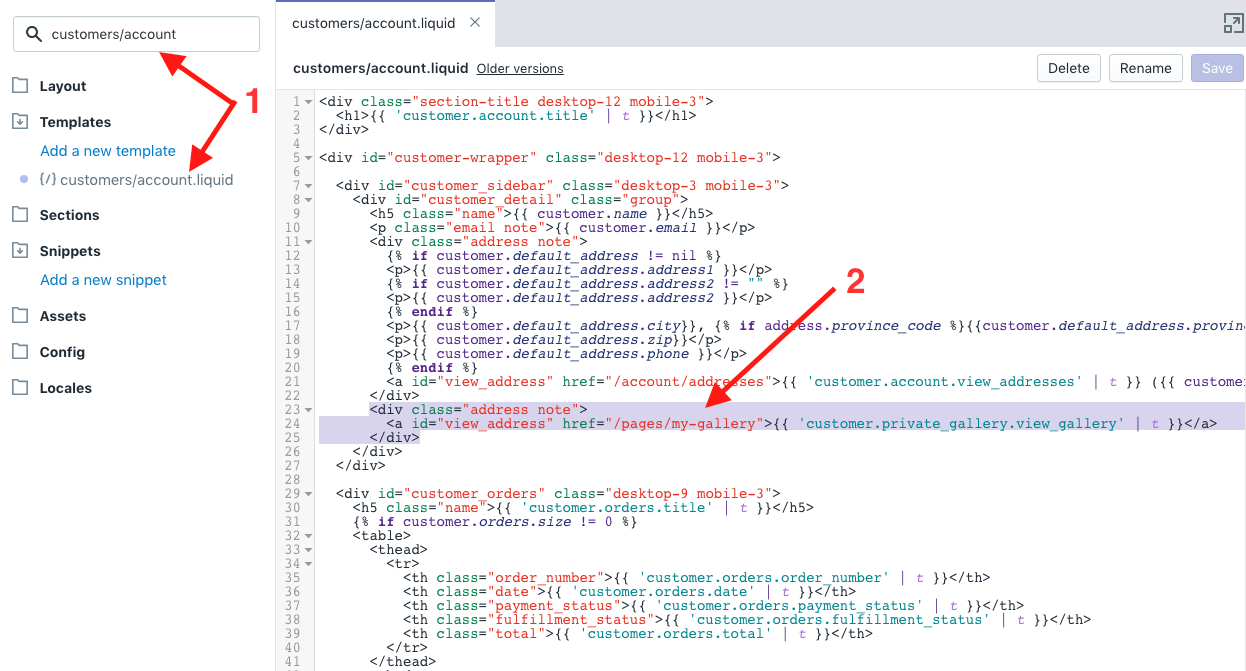Collapse the Templates folder
1246x671 pixels.
tap(75, 122)
